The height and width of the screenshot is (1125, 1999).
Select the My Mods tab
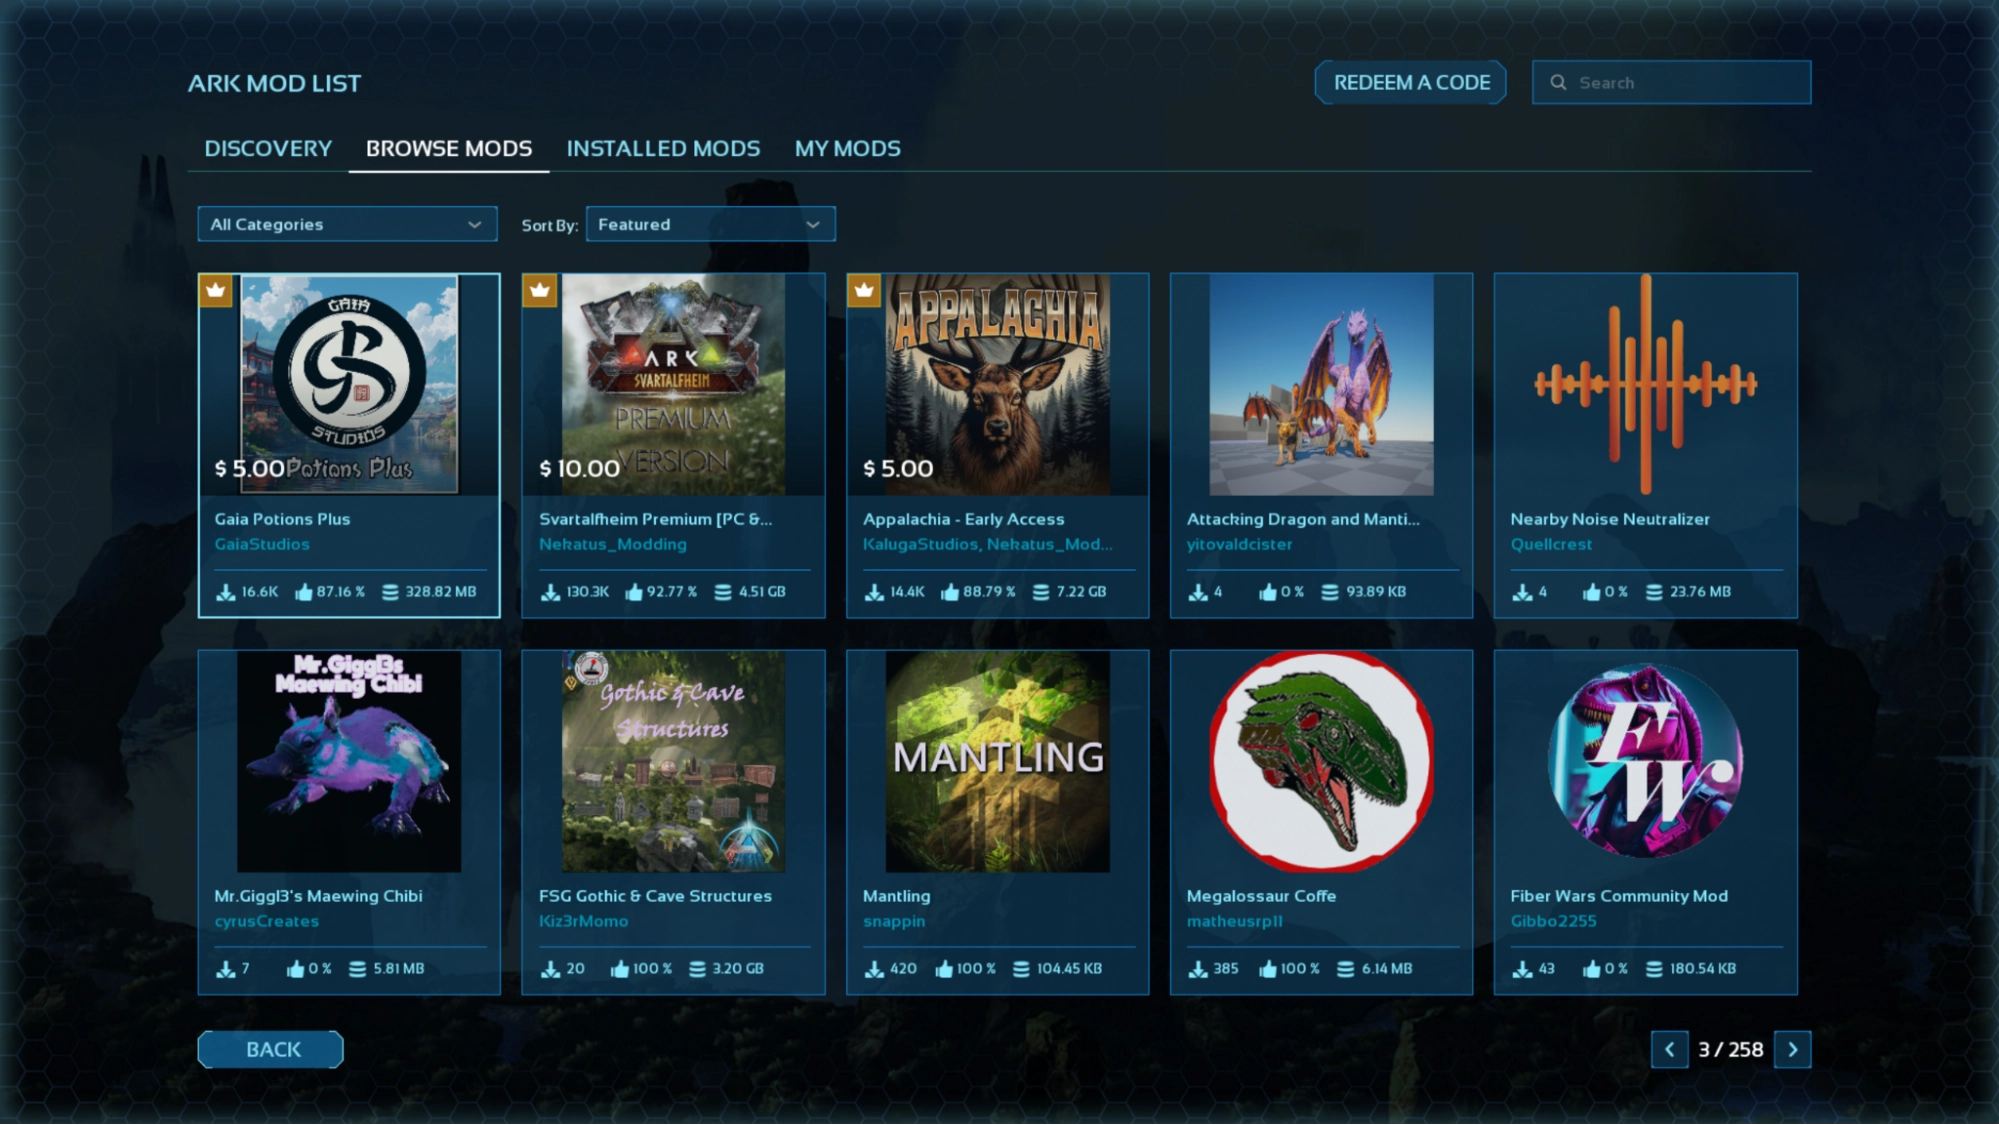coord(847,149)
